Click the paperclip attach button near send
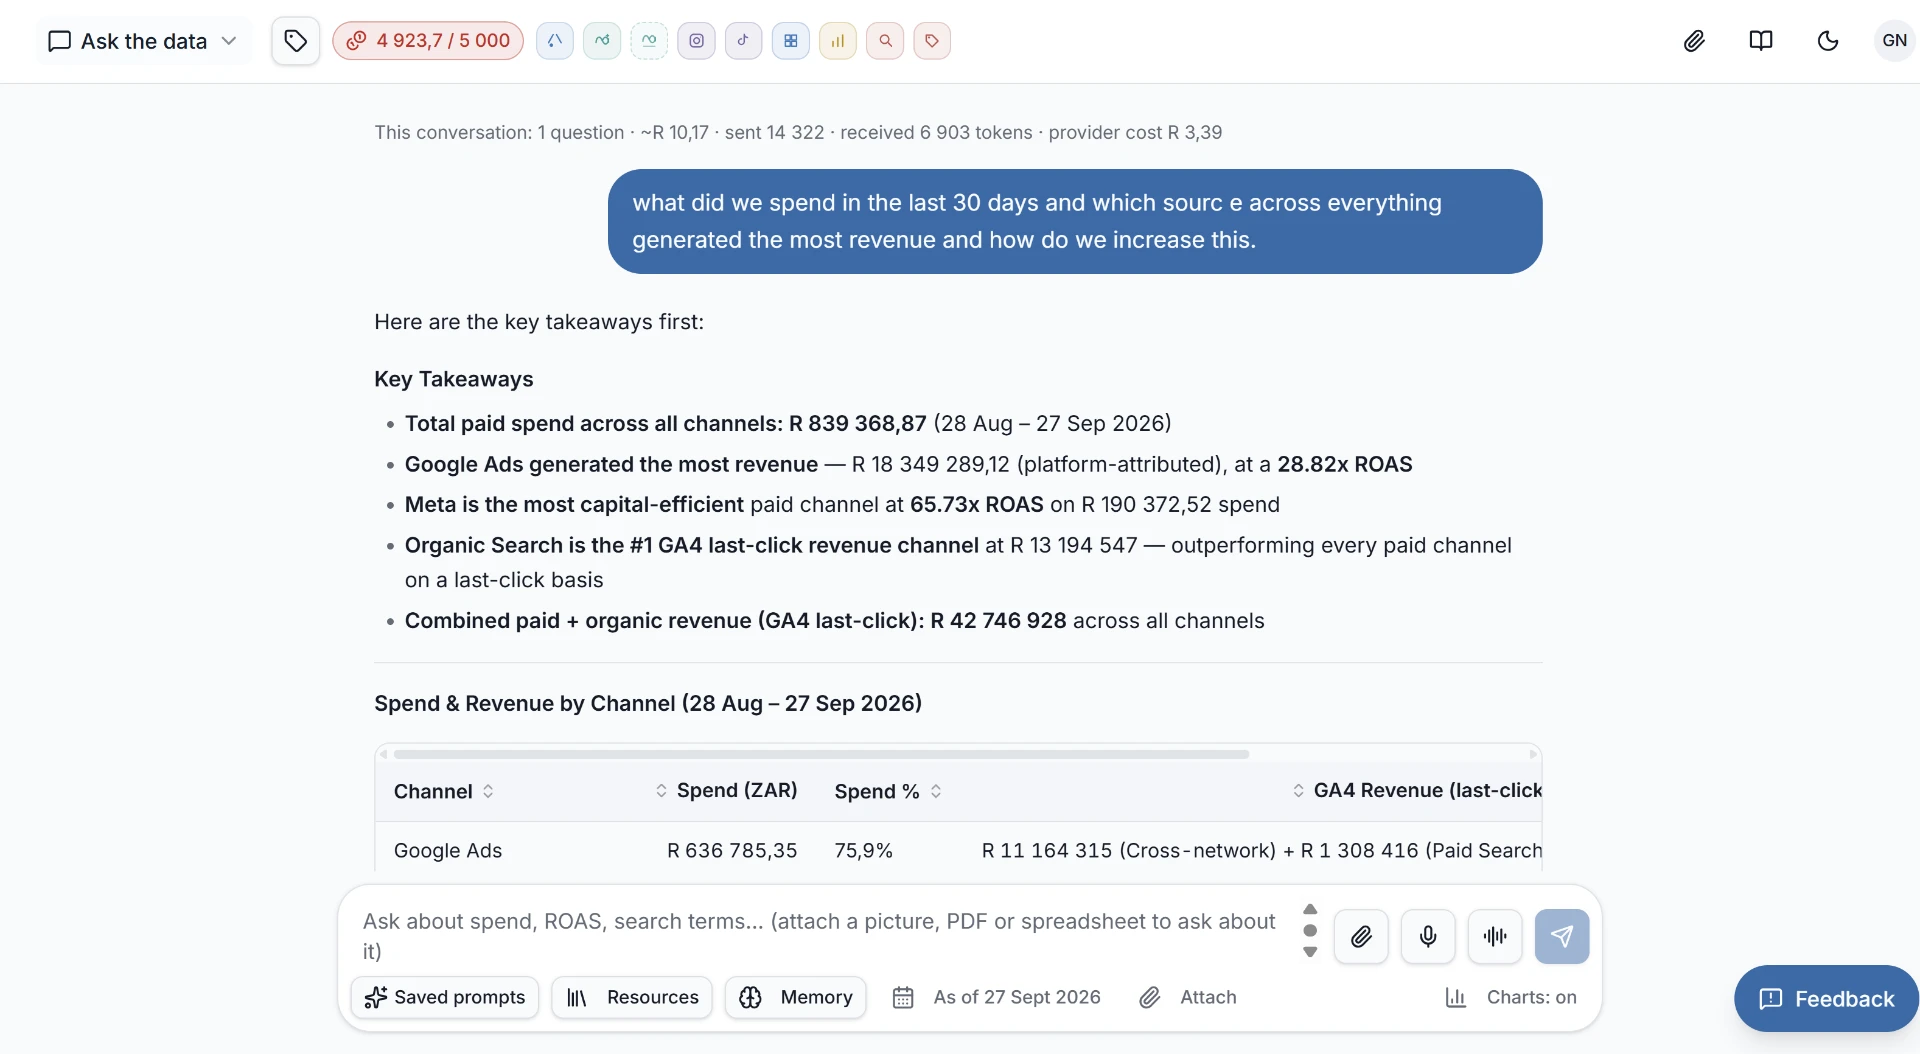Image resolution: width=1920 pixels, height=1054 pixels. (1361, 936)
